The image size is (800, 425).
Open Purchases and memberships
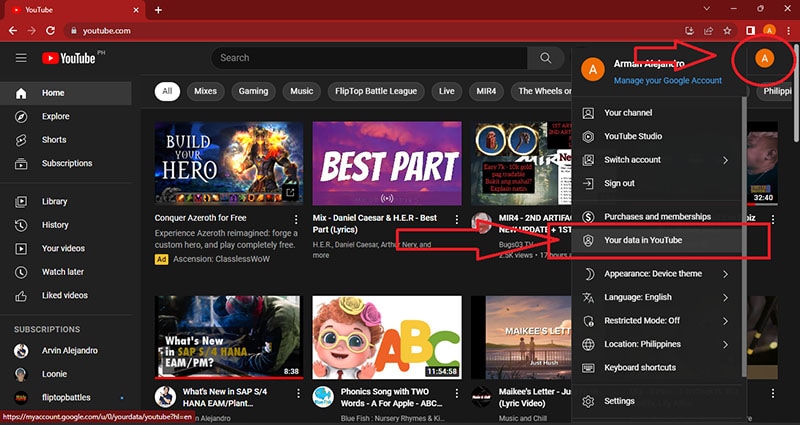point(657,217)
